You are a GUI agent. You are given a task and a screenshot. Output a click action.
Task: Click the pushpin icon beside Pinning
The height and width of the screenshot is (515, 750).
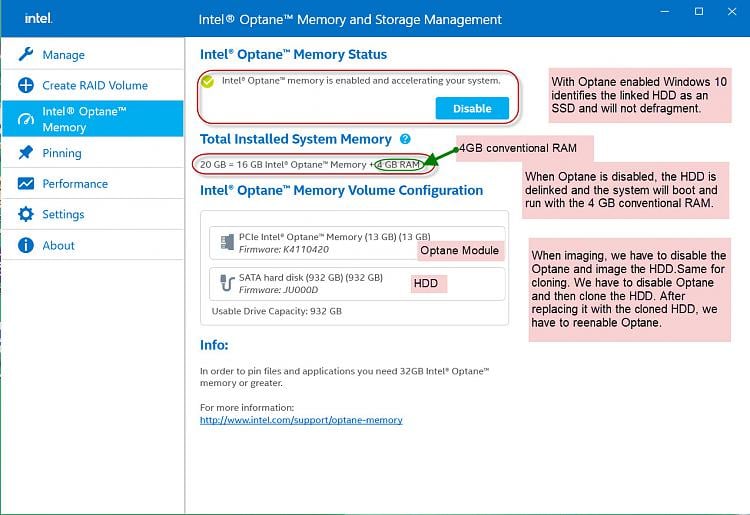(26, 153)
